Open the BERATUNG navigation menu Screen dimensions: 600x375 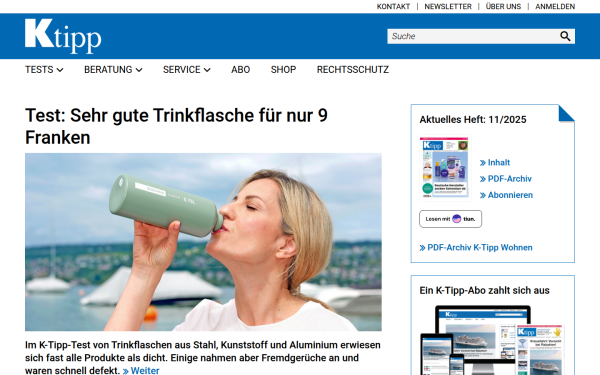click(113, 70)
